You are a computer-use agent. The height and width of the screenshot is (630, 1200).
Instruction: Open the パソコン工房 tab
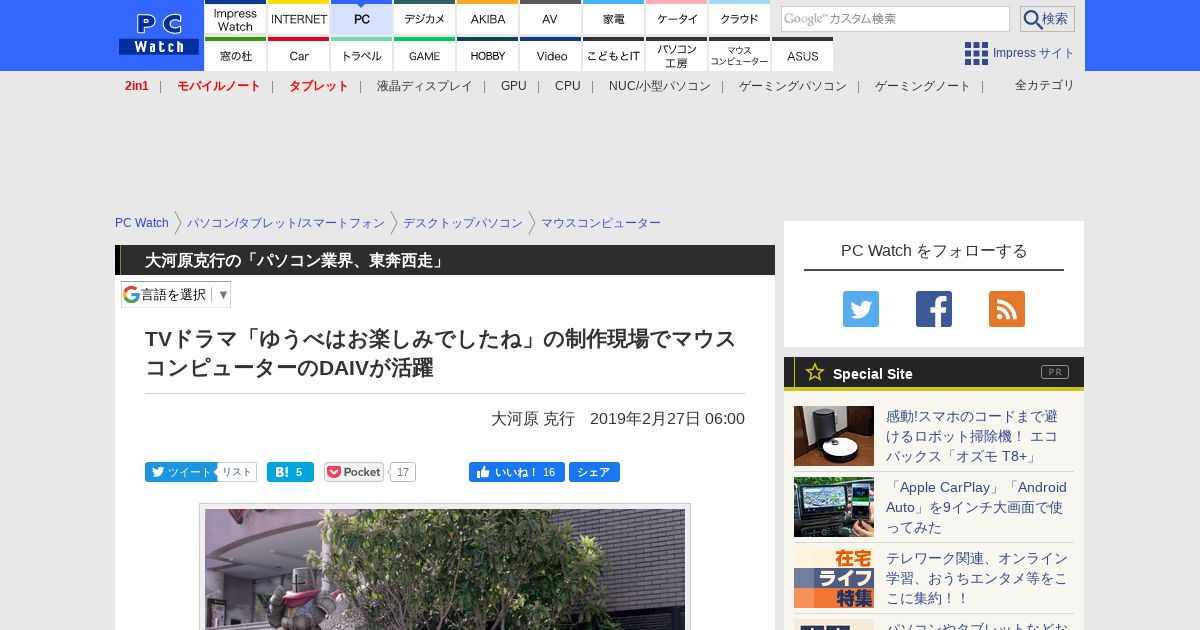point(677,55)
